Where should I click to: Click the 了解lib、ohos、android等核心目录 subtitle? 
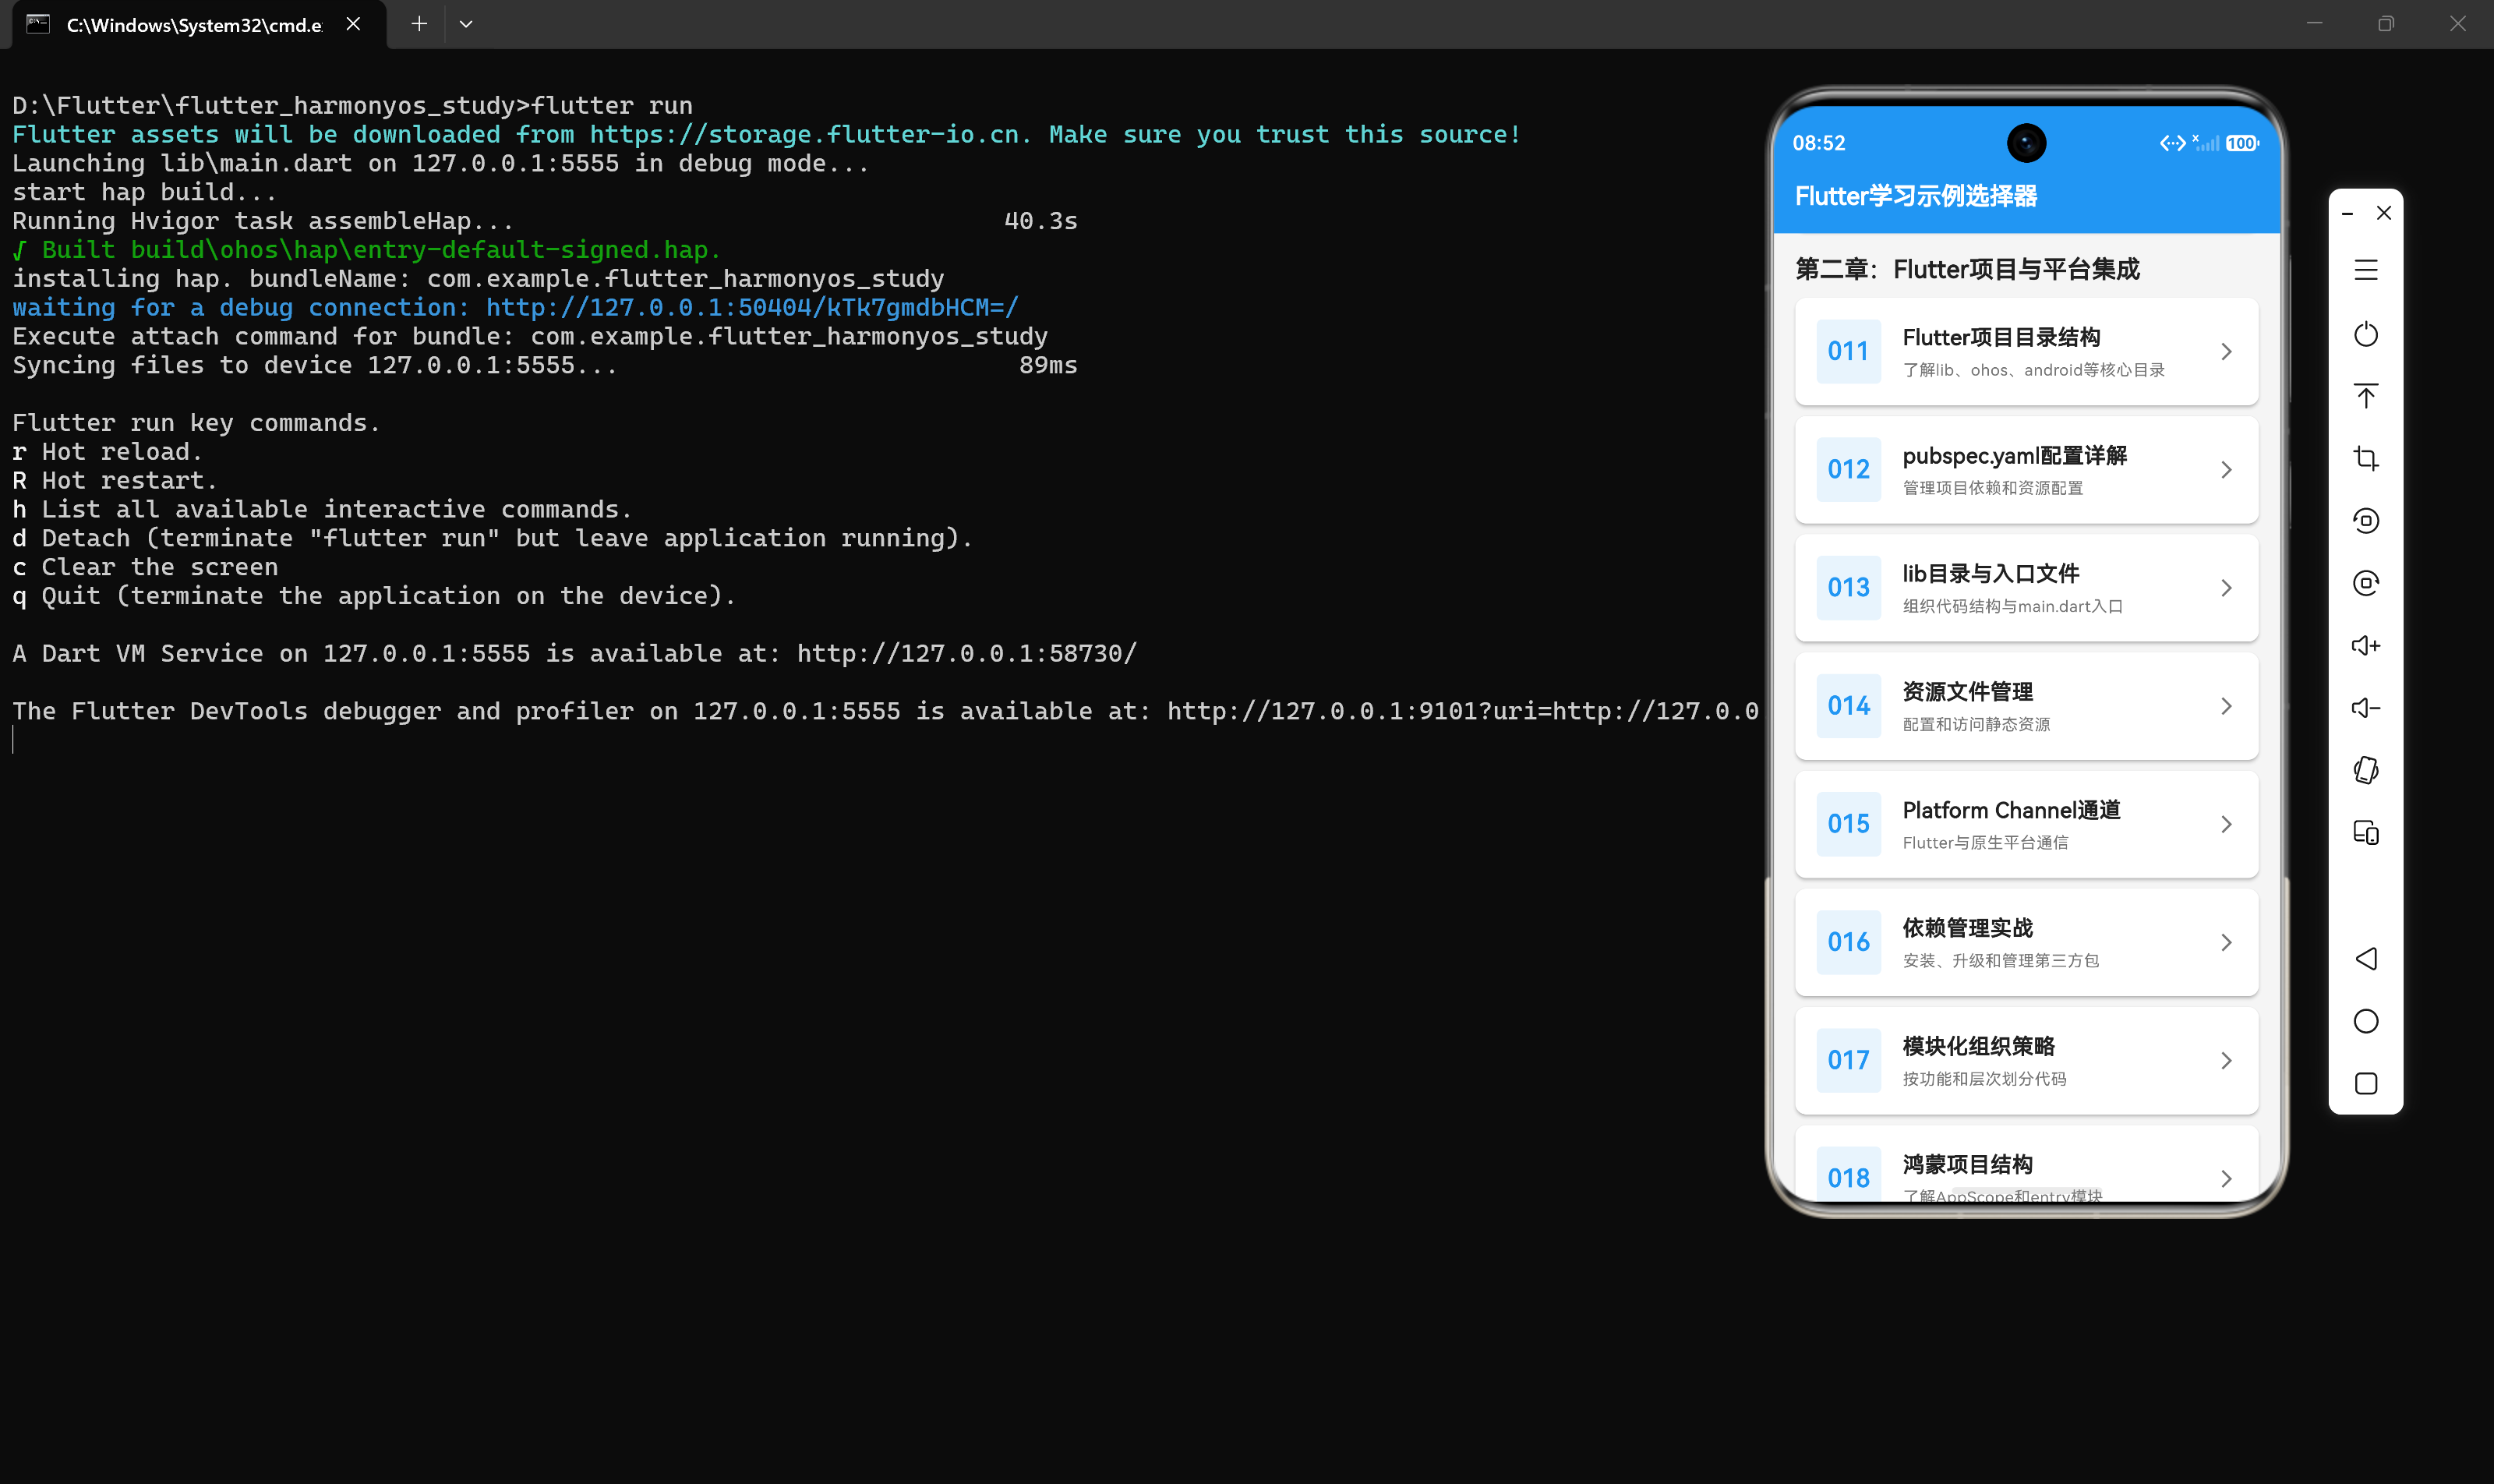(2033, 370)
